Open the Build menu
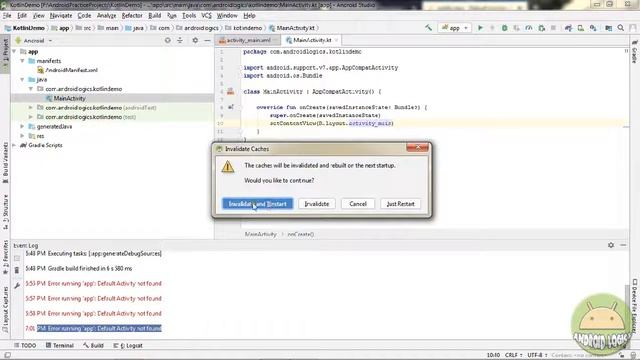640x360 pixels. click(154, 16)
